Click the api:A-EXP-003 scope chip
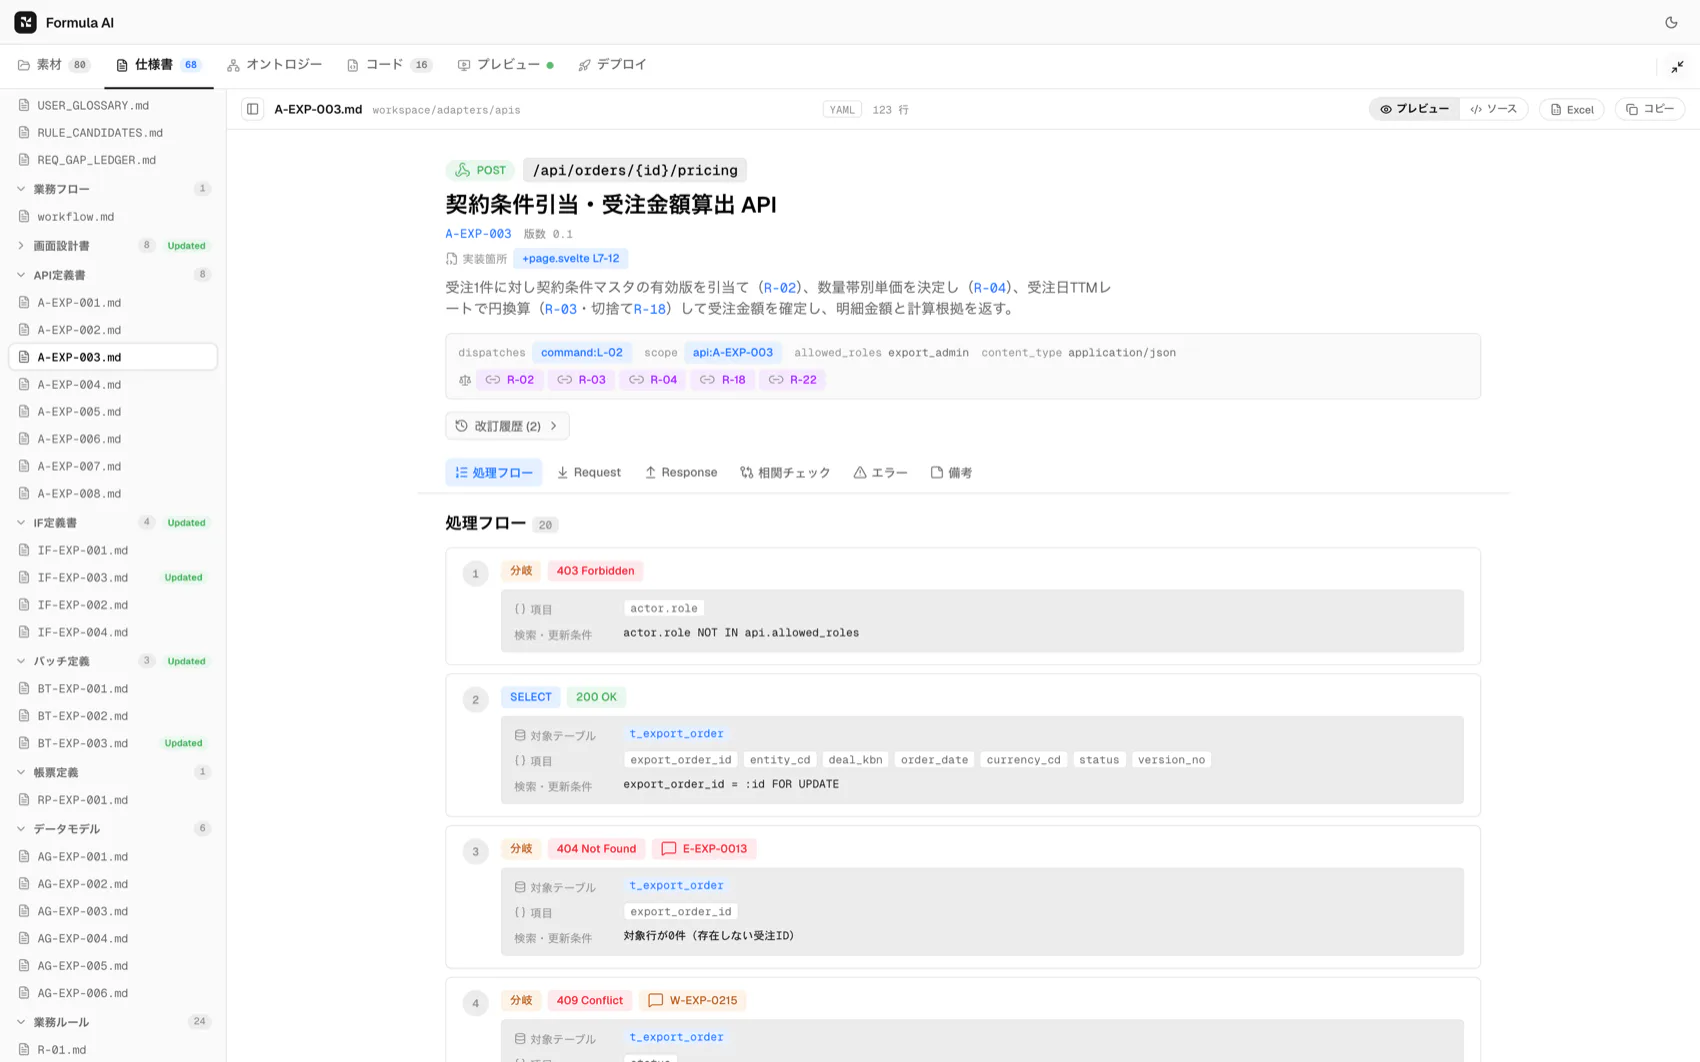 [733, 353]
